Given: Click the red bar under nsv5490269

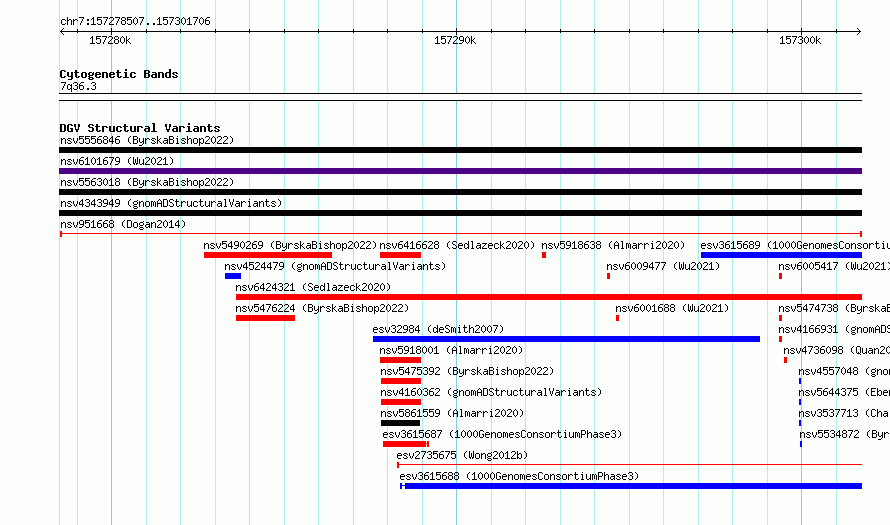Looking at the screenshot, I should [268, 255].
